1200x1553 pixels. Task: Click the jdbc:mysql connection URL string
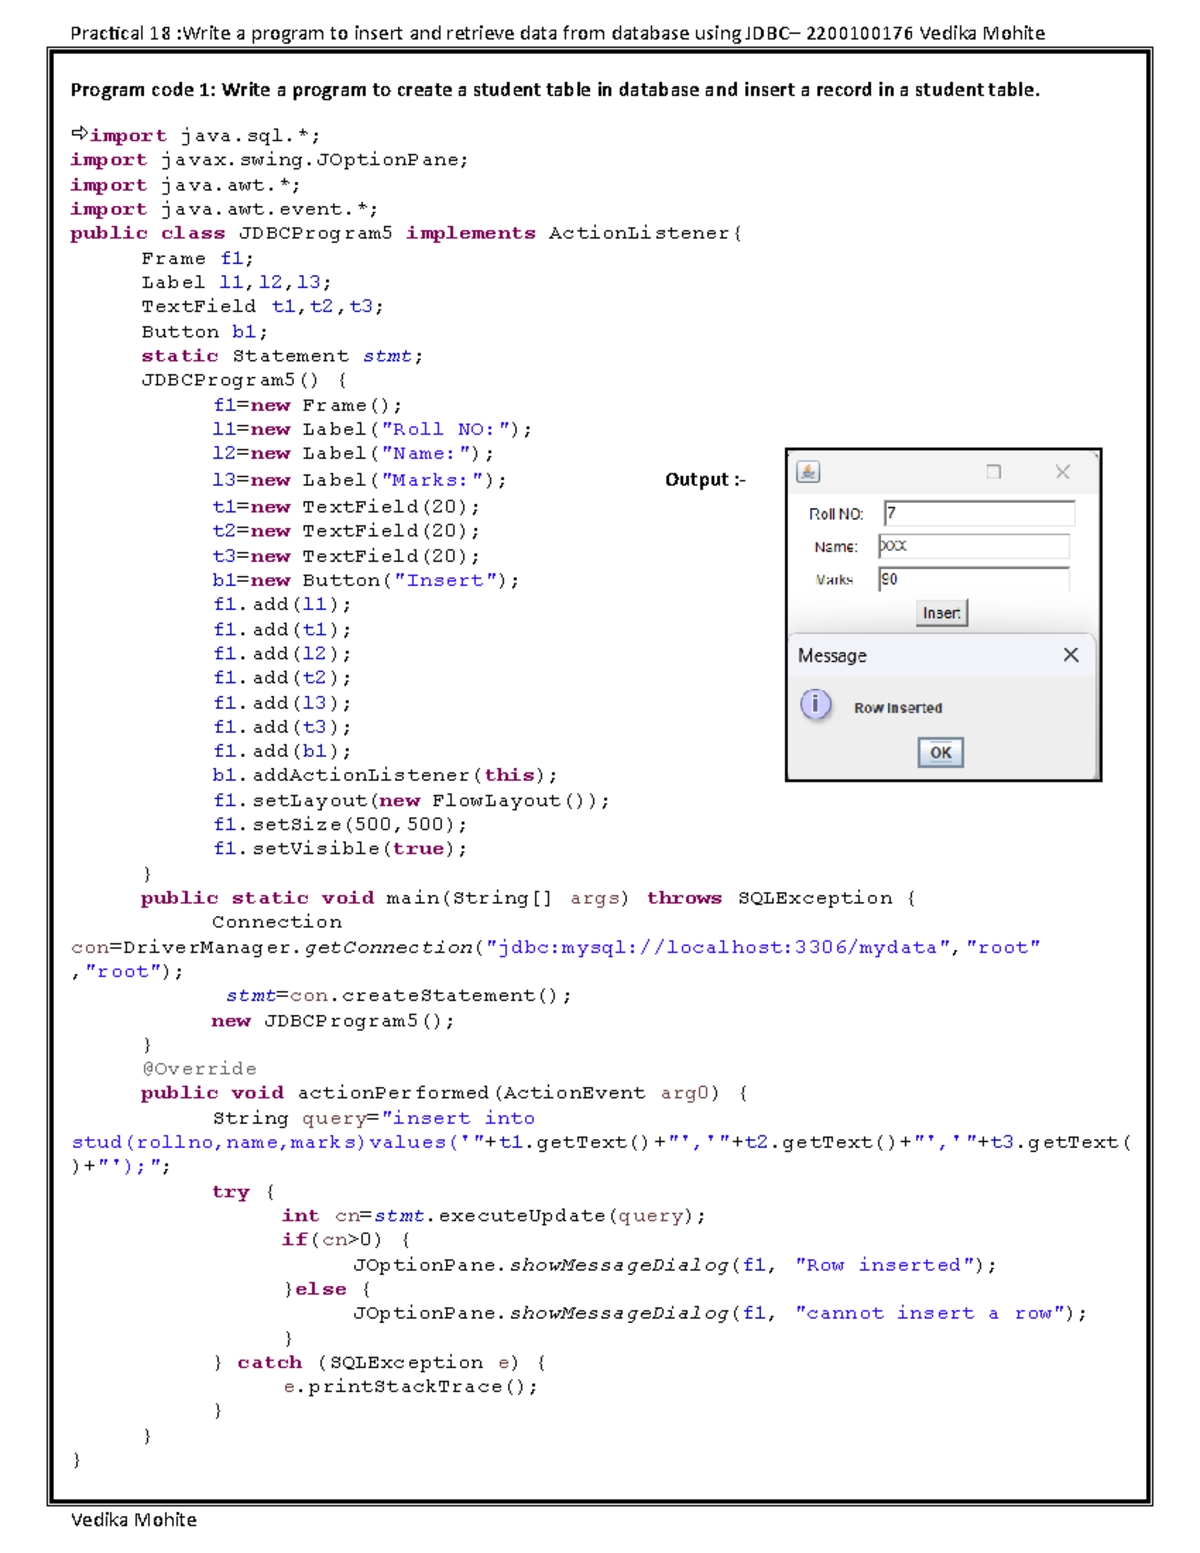click(717, 947)
